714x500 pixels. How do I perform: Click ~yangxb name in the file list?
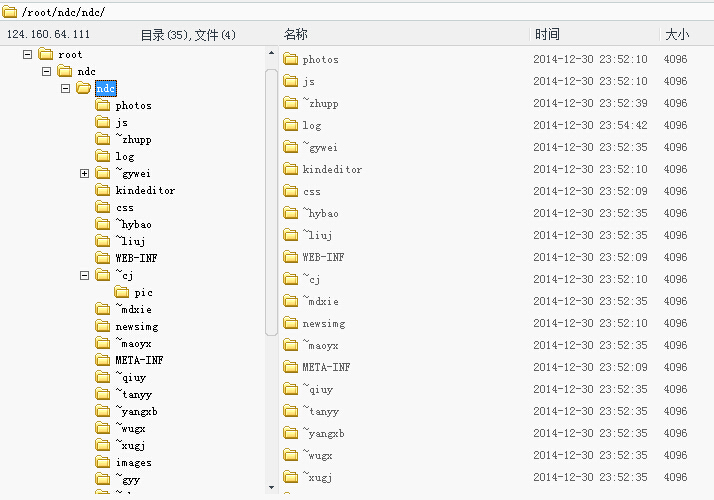point(324,433)
